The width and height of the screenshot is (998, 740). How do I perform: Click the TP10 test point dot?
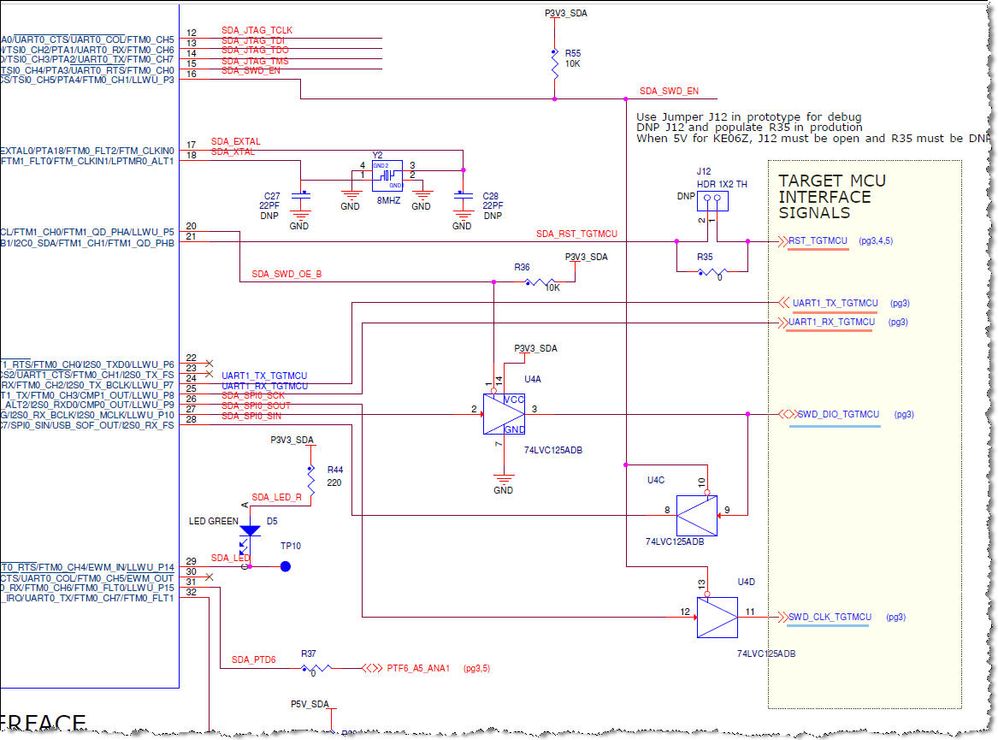[286, 566]
